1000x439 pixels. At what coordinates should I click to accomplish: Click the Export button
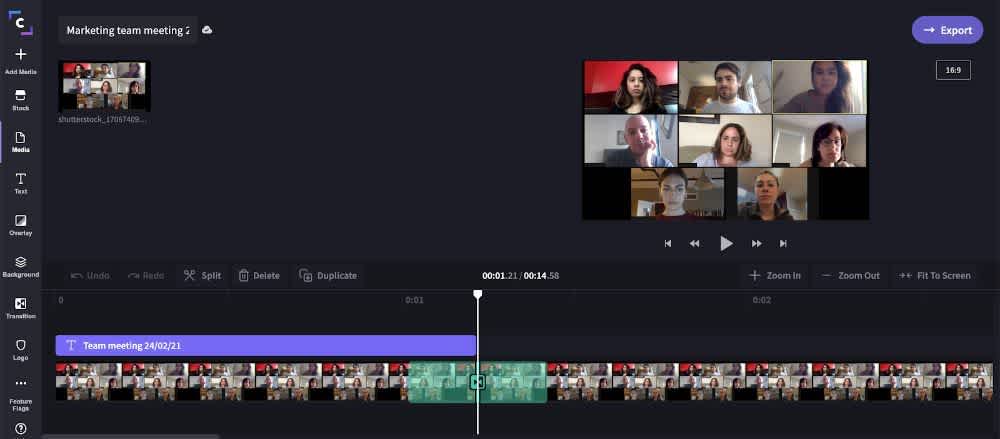pos(947,30)
